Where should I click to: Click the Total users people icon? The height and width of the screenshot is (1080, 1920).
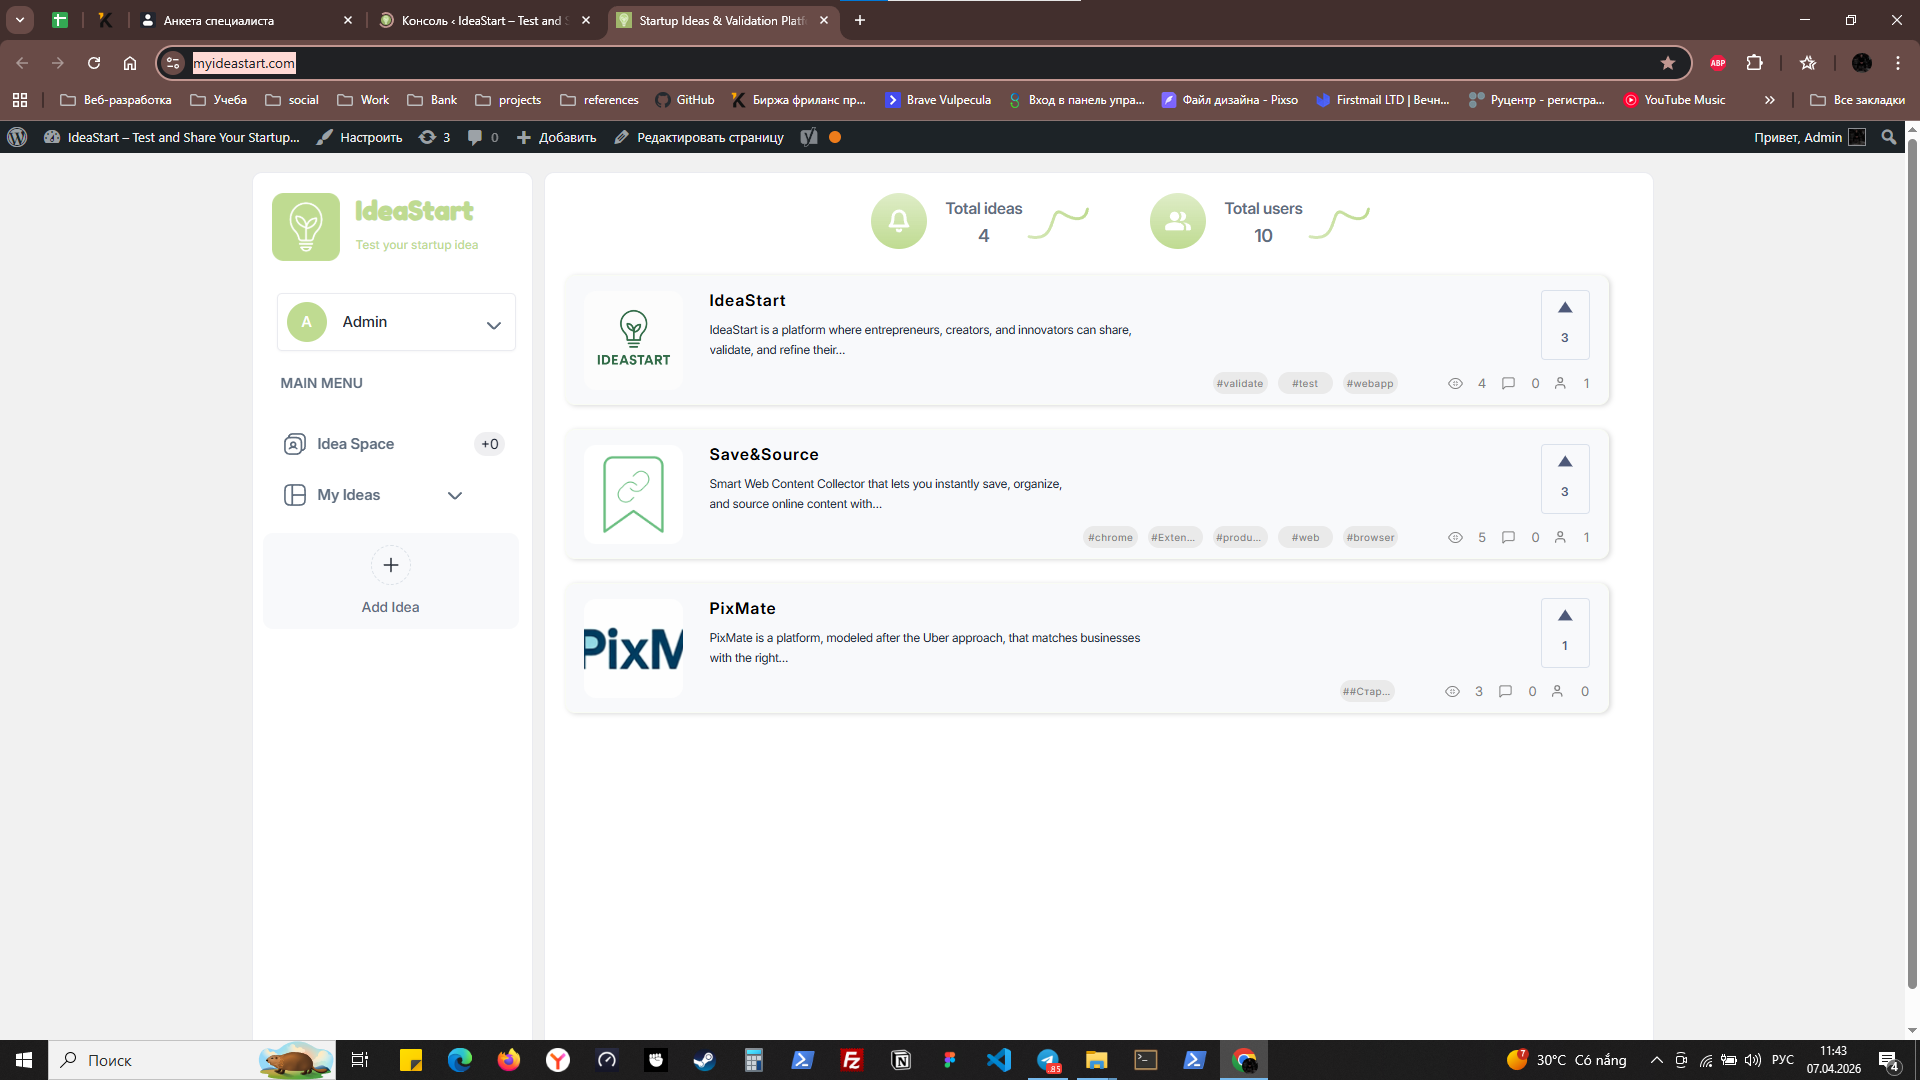coord(1177,221)
